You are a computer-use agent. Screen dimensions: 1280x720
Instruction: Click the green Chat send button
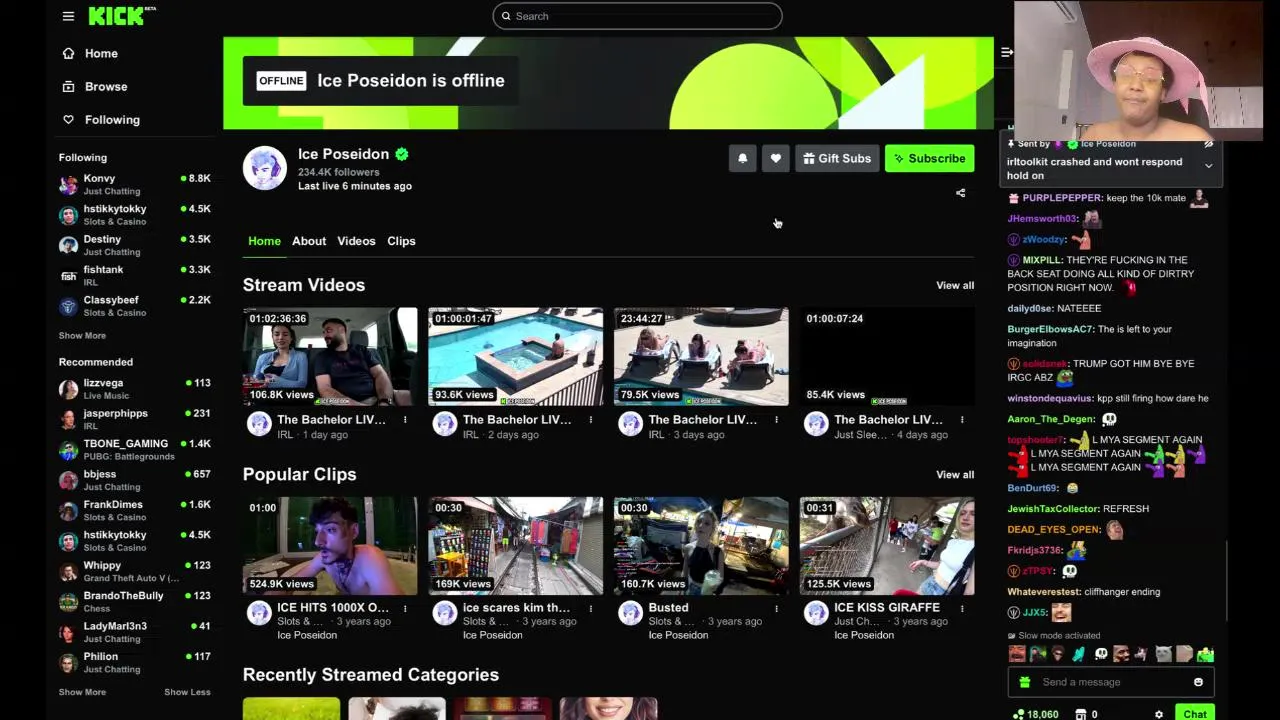coord(1195,713)
